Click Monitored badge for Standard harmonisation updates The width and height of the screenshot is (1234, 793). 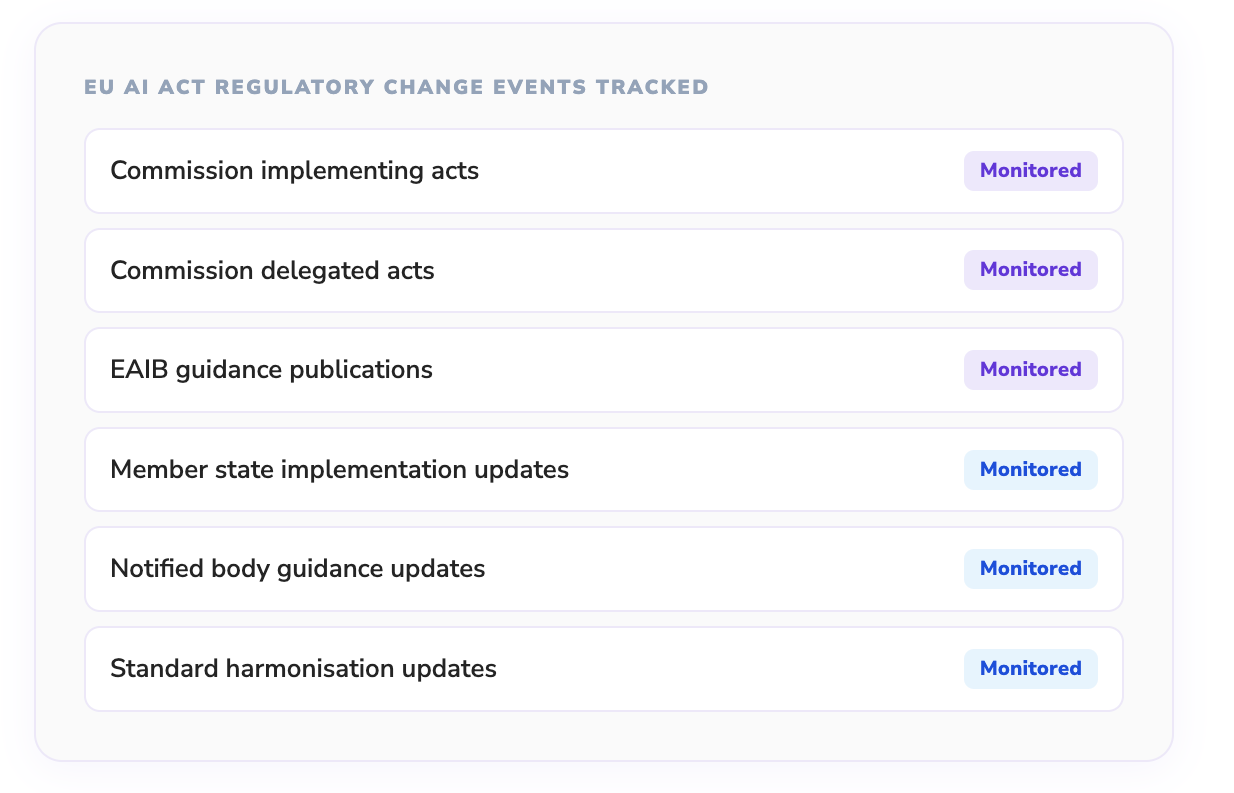[1030, 668]
